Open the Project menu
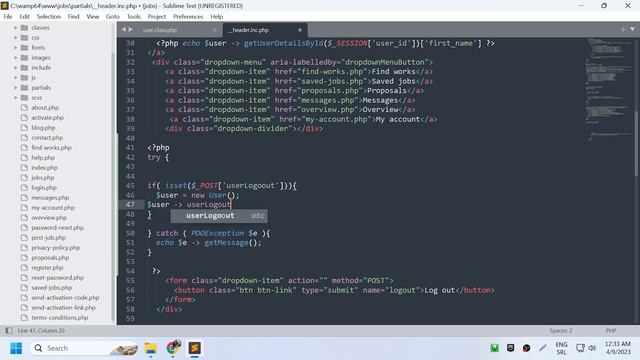Viewport: 640px width, 360px height. pyautogui.click(x=157, y=17)
